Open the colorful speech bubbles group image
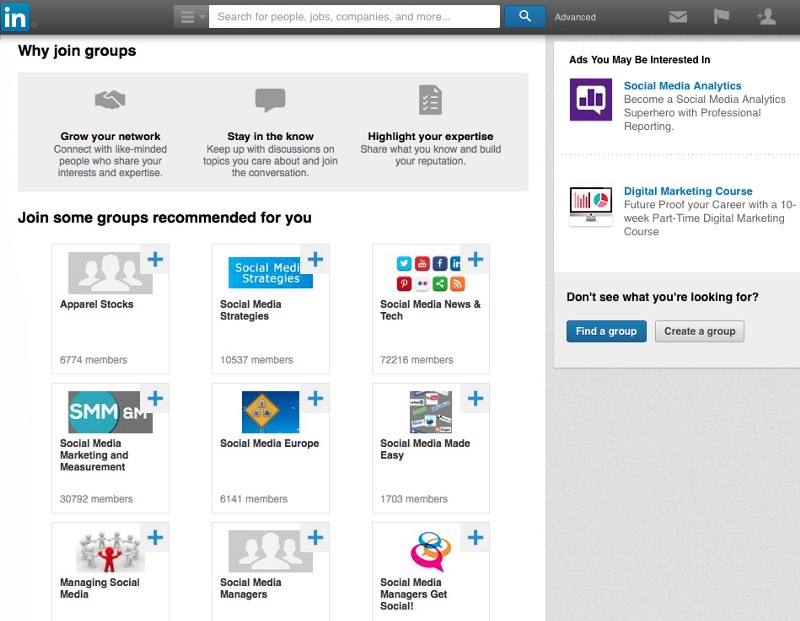The width and height of the screenshot is (800, 621). tap(431, 551)
